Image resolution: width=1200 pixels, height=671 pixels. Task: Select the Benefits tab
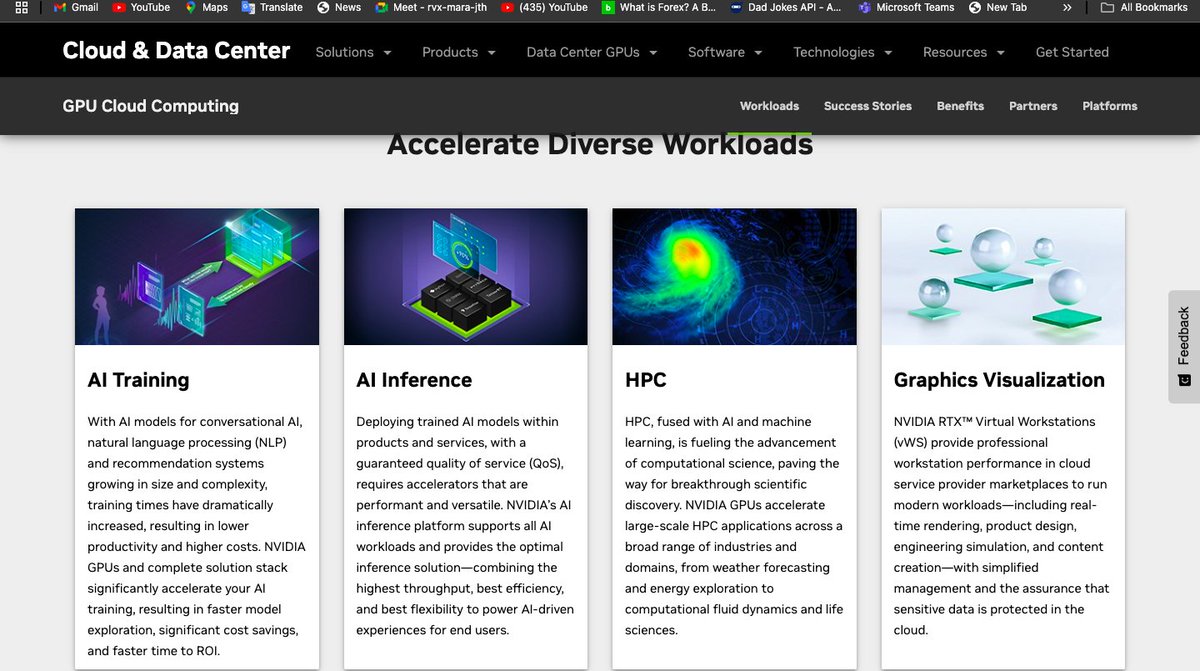point(960,106)
